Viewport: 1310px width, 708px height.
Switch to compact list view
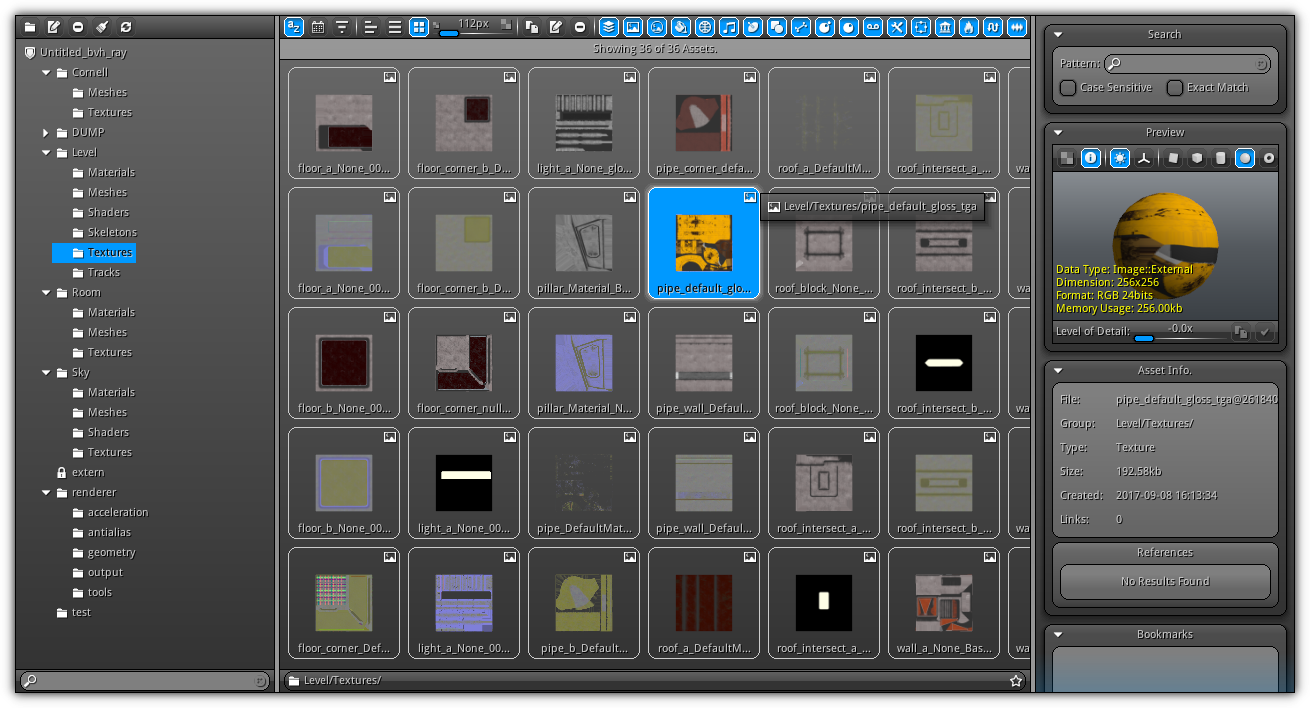(395, 27)
